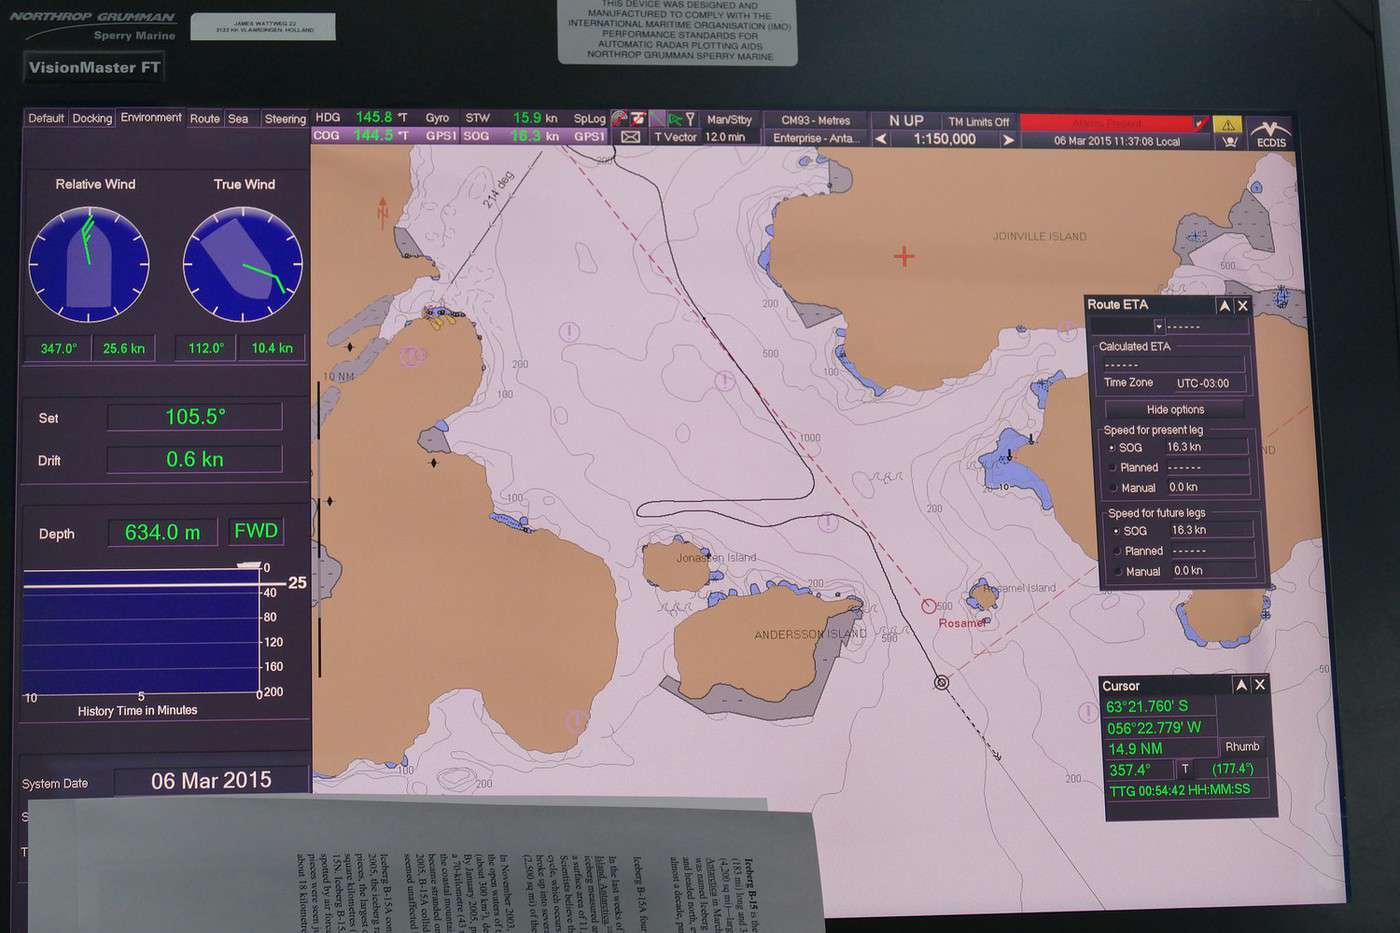This screenshot has width=1400, height=933.
Task: Click the own ship symbol on the chart
Action: 941,682
